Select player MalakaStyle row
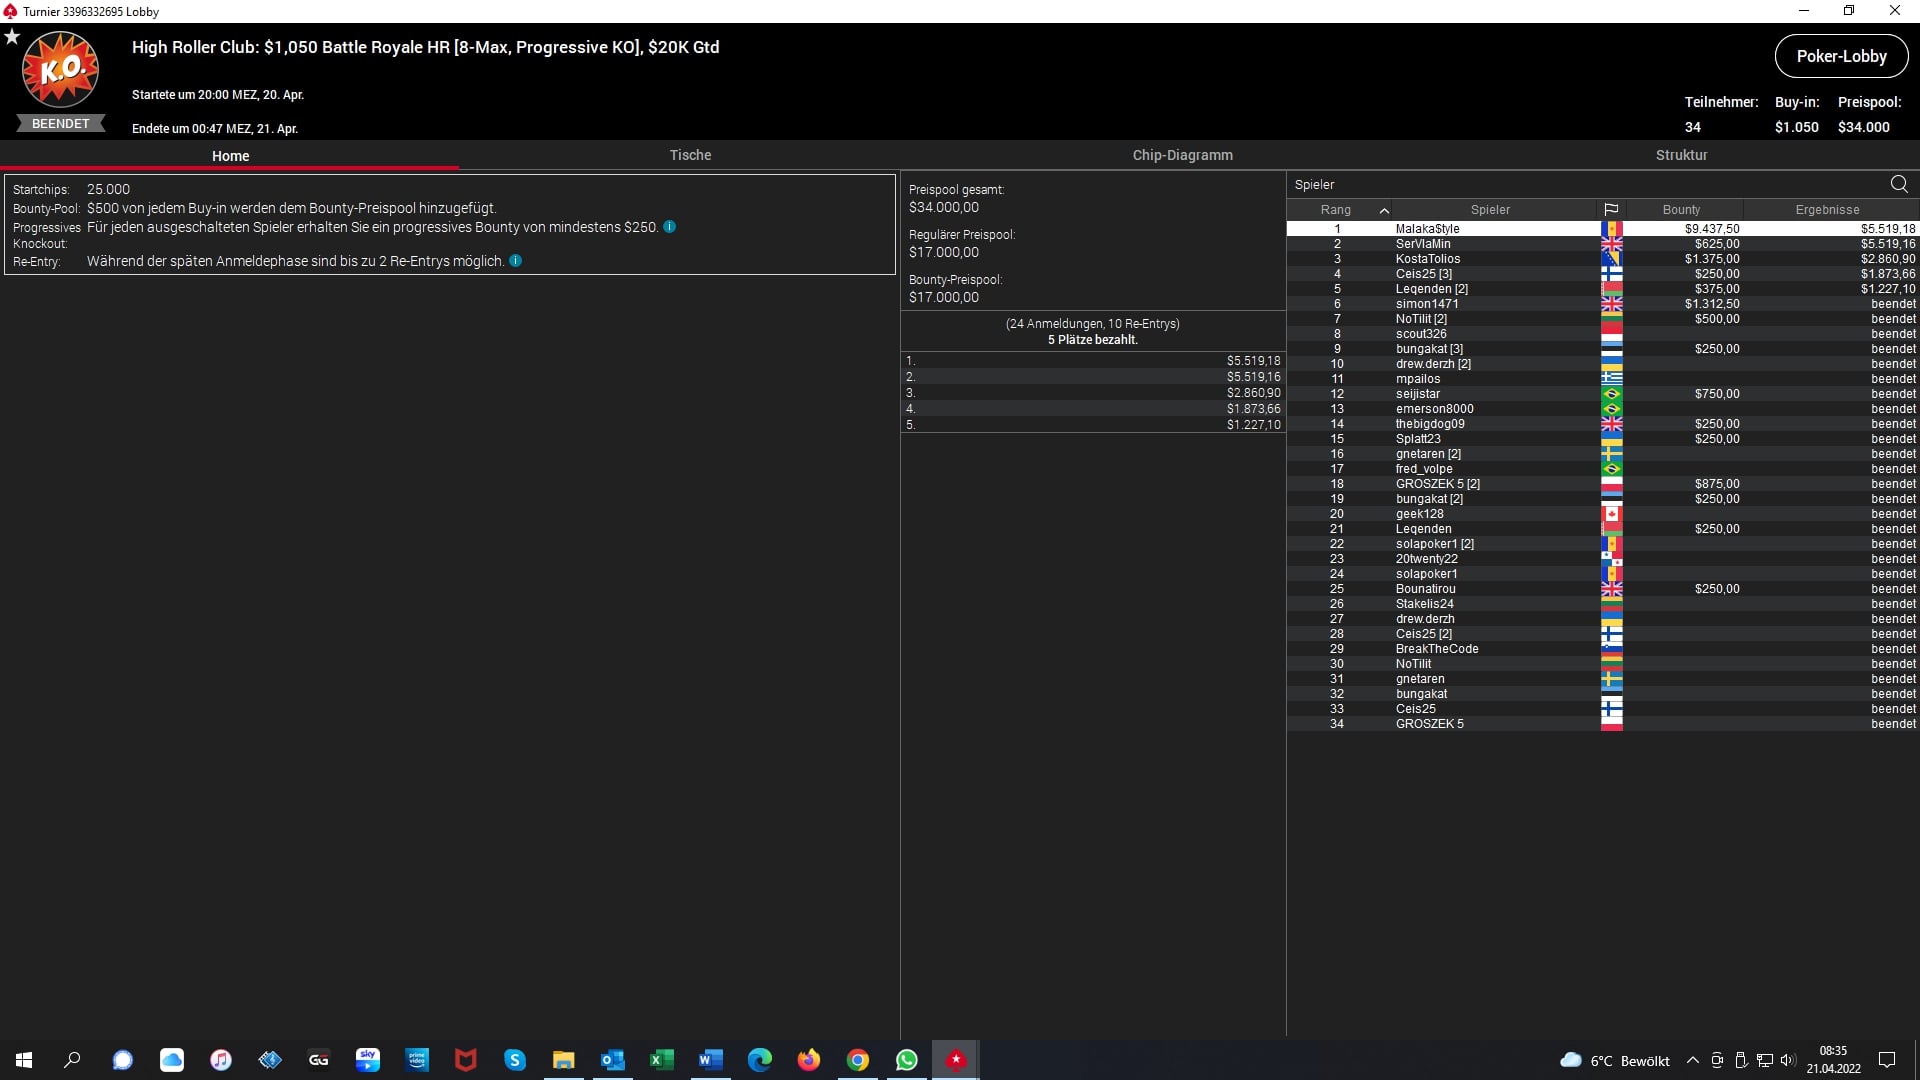1920x1080 pixels. click(x=1427, y=229)
